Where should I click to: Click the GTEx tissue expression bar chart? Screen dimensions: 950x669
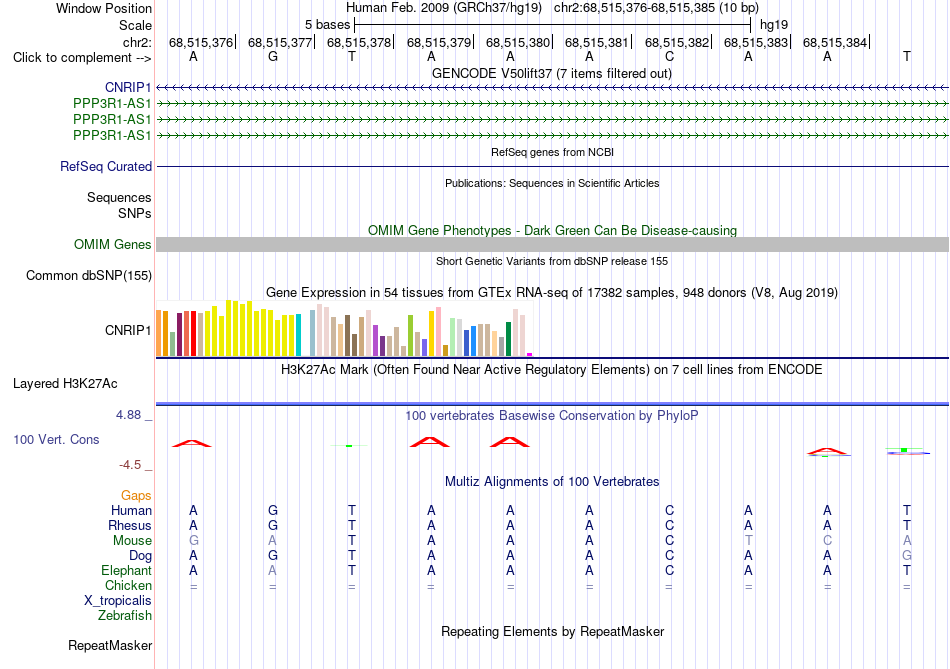click(x=344, y=328)
